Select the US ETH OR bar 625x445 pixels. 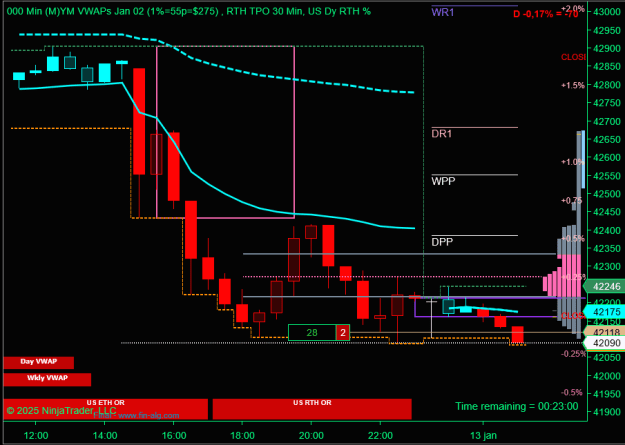(106, 409)
